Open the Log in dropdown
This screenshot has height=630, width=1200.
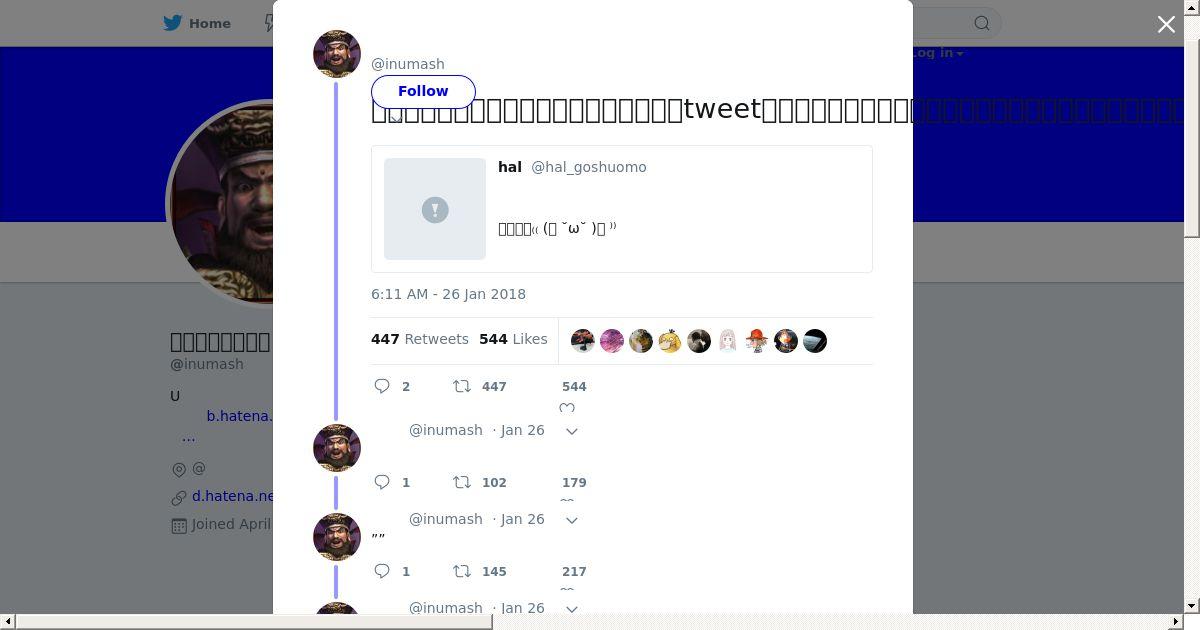click(938, 53)
